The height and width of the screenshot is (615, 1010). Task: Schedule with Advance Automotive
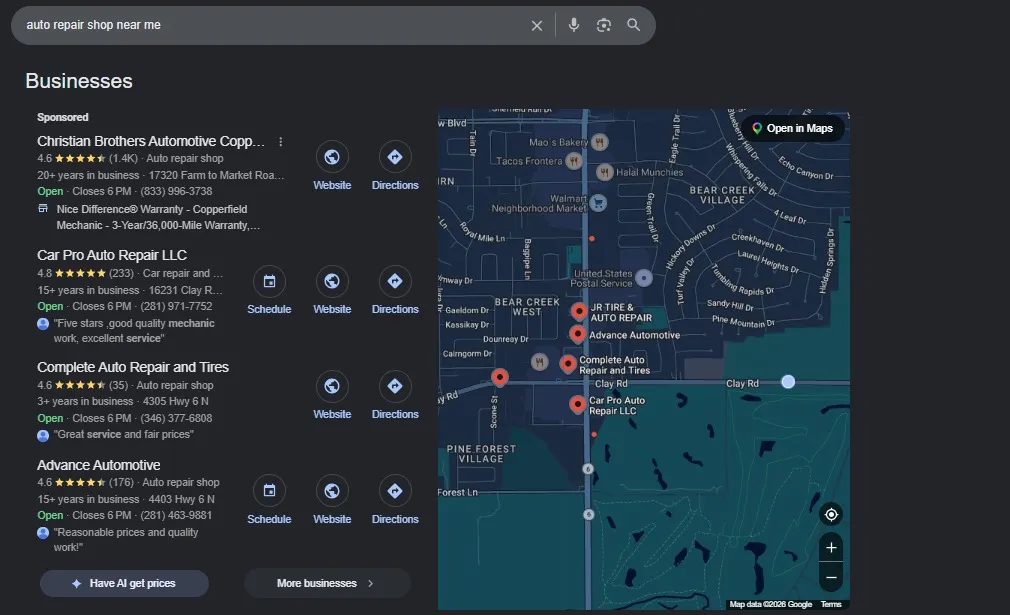click(269, 491)
